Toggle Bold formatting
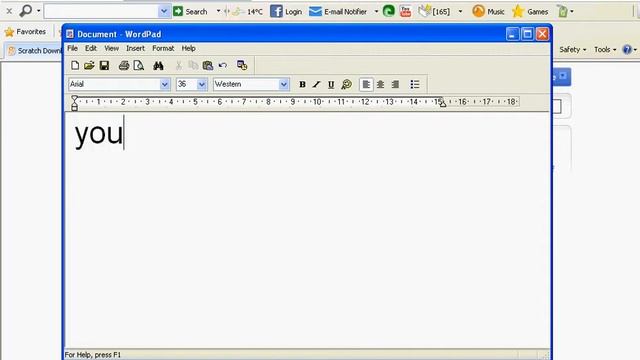 coord(302,84)
